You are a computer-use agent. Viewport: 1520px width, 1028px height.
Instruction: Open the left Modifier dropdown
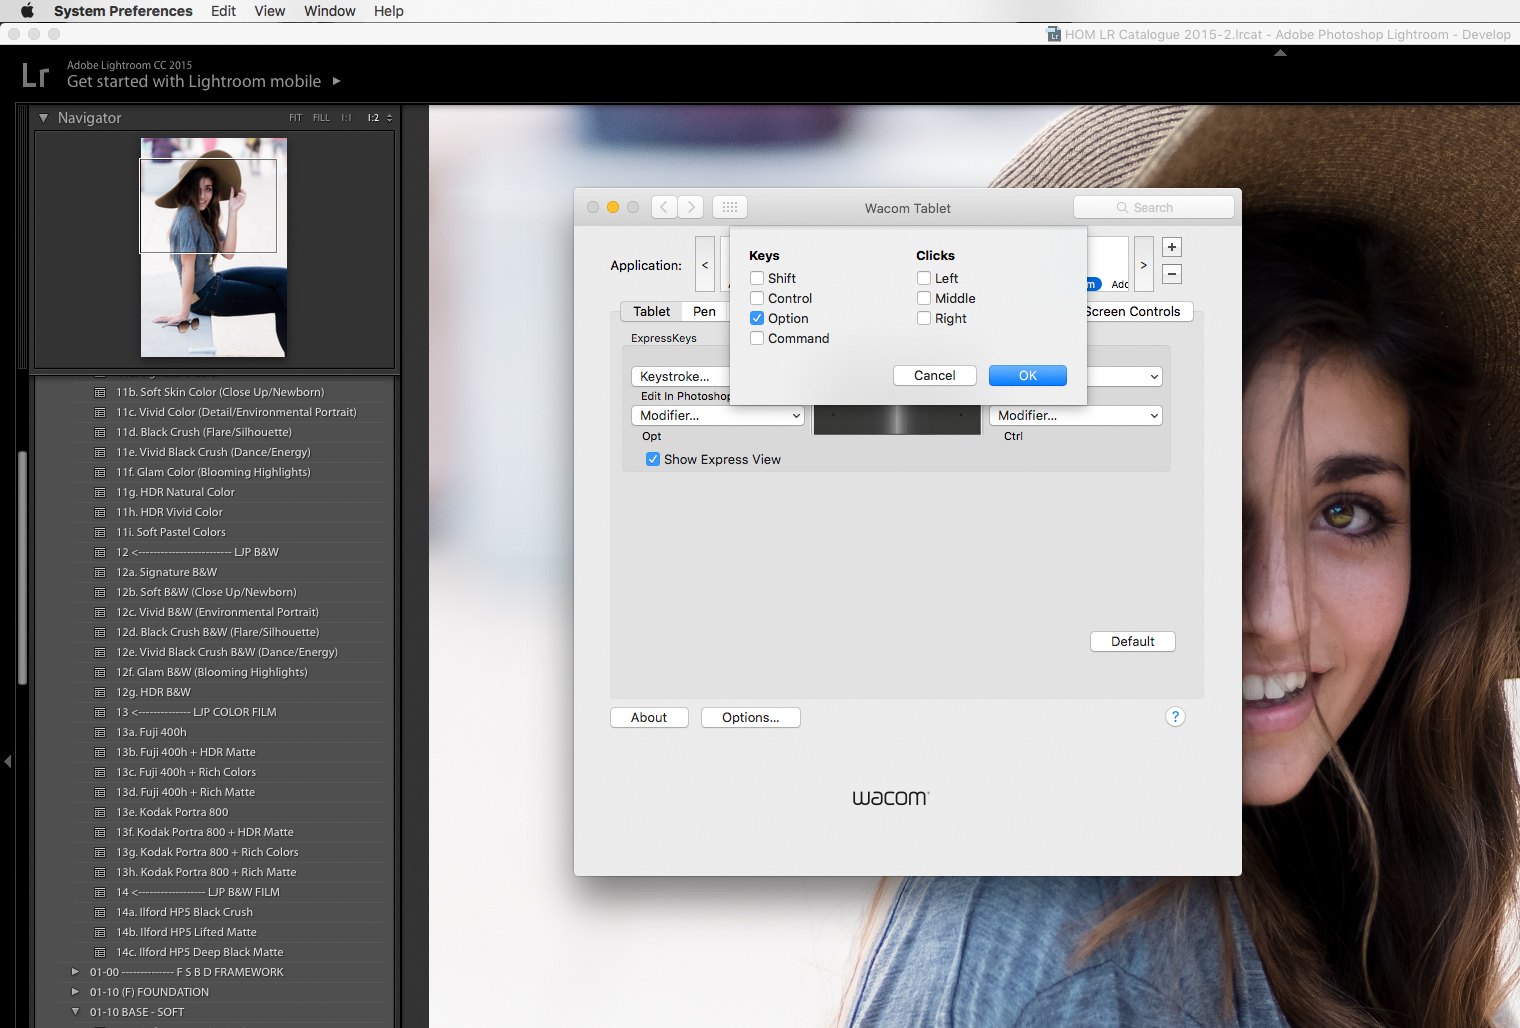[717, 415]
